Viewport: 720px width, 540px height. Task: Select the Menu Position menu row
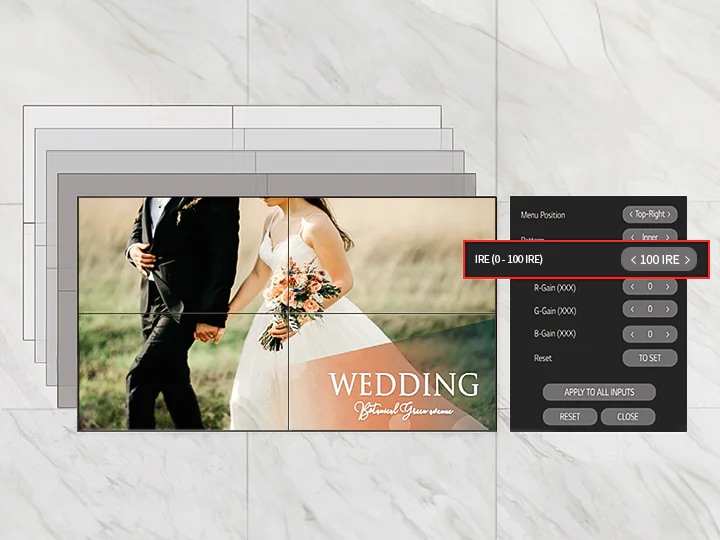tap(598, 214)
